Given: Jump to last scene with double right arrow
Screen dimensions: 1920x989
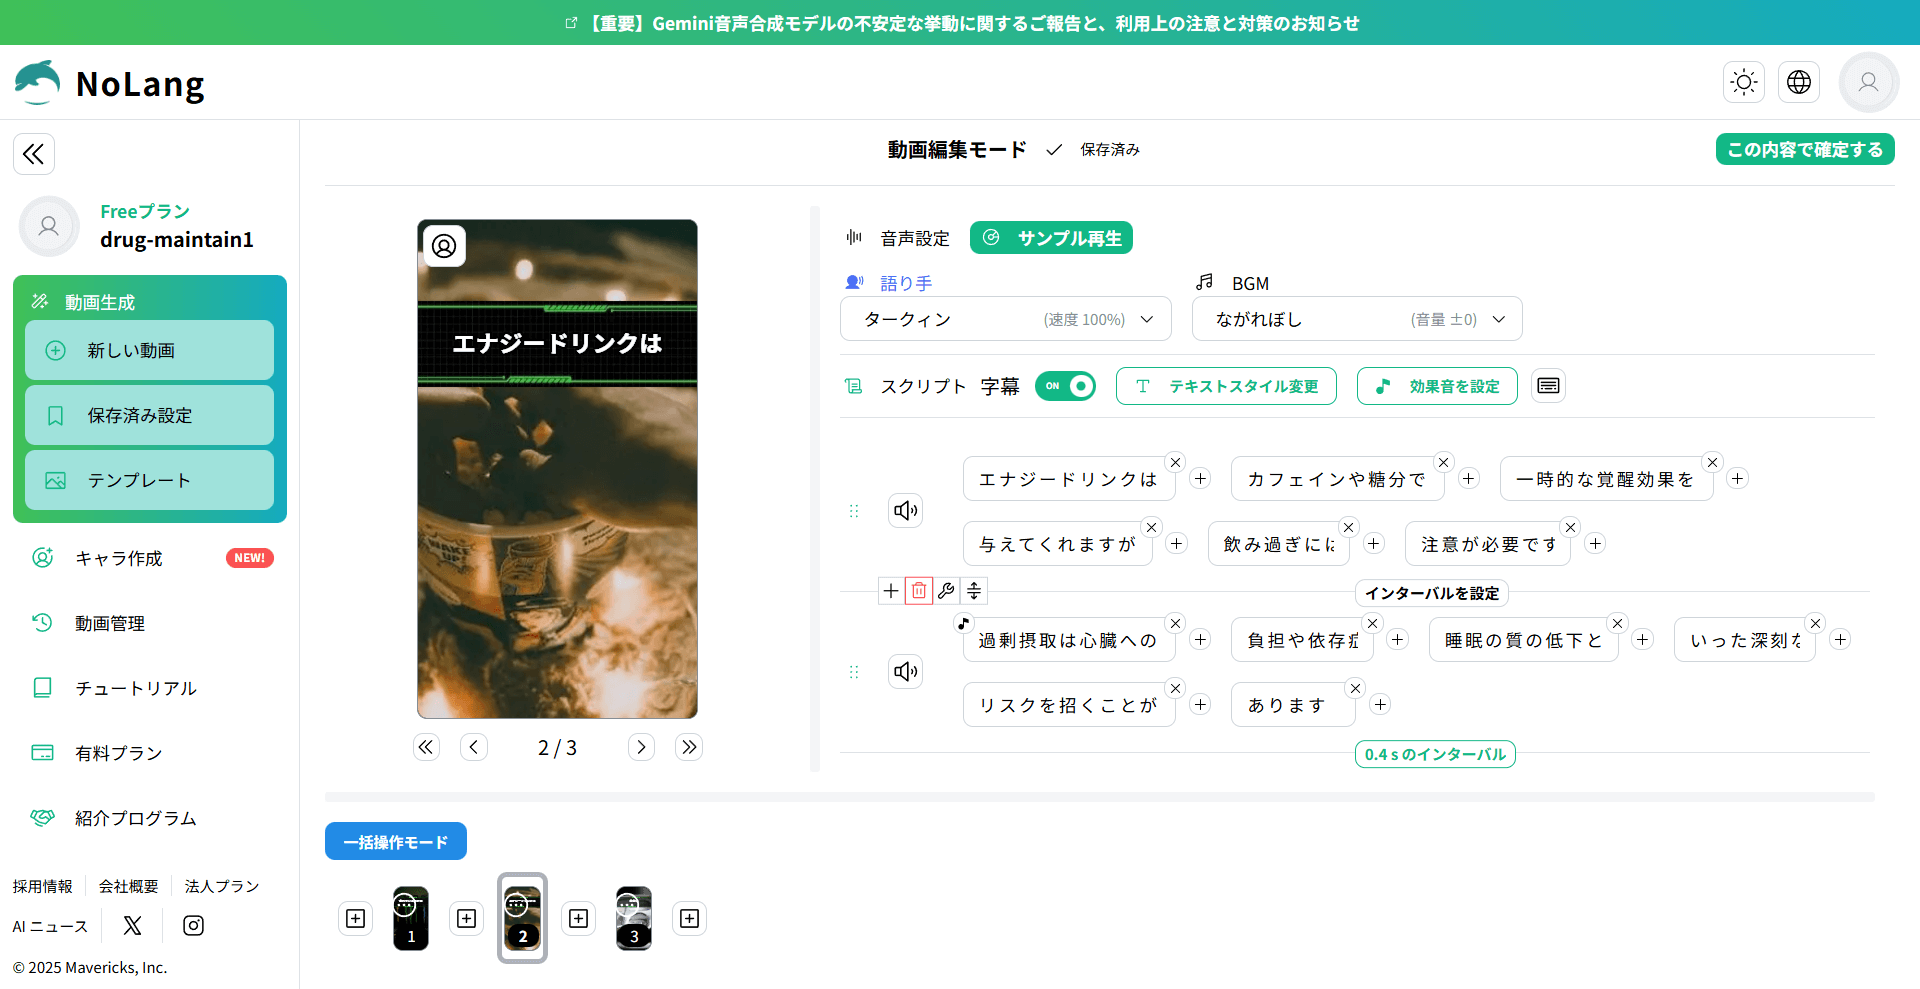Looking at the screenshot, I should pyautogui.click(x=689, y=747).
